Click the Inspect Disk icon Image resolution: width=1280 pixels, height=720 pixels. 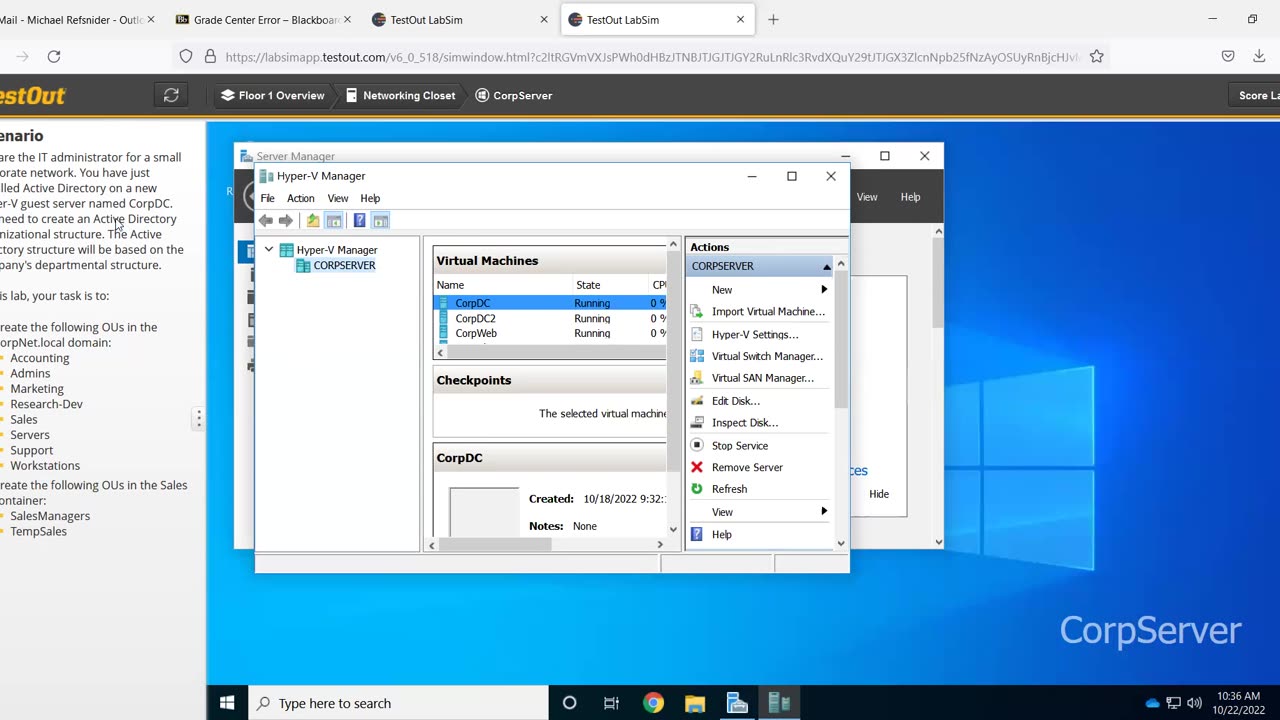[x=697, y=422]
